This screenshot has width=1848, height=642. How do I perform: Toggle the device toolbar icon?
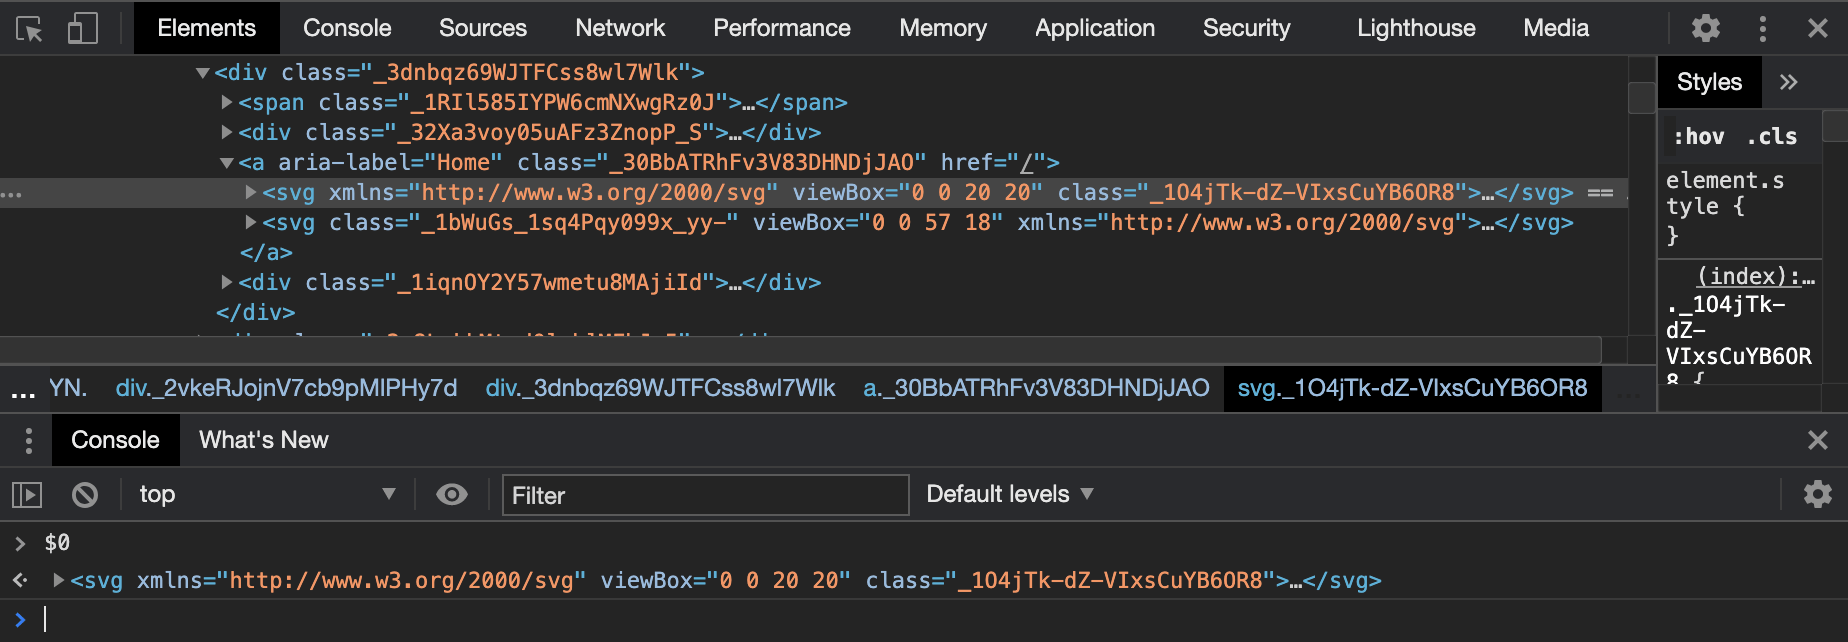82,28
